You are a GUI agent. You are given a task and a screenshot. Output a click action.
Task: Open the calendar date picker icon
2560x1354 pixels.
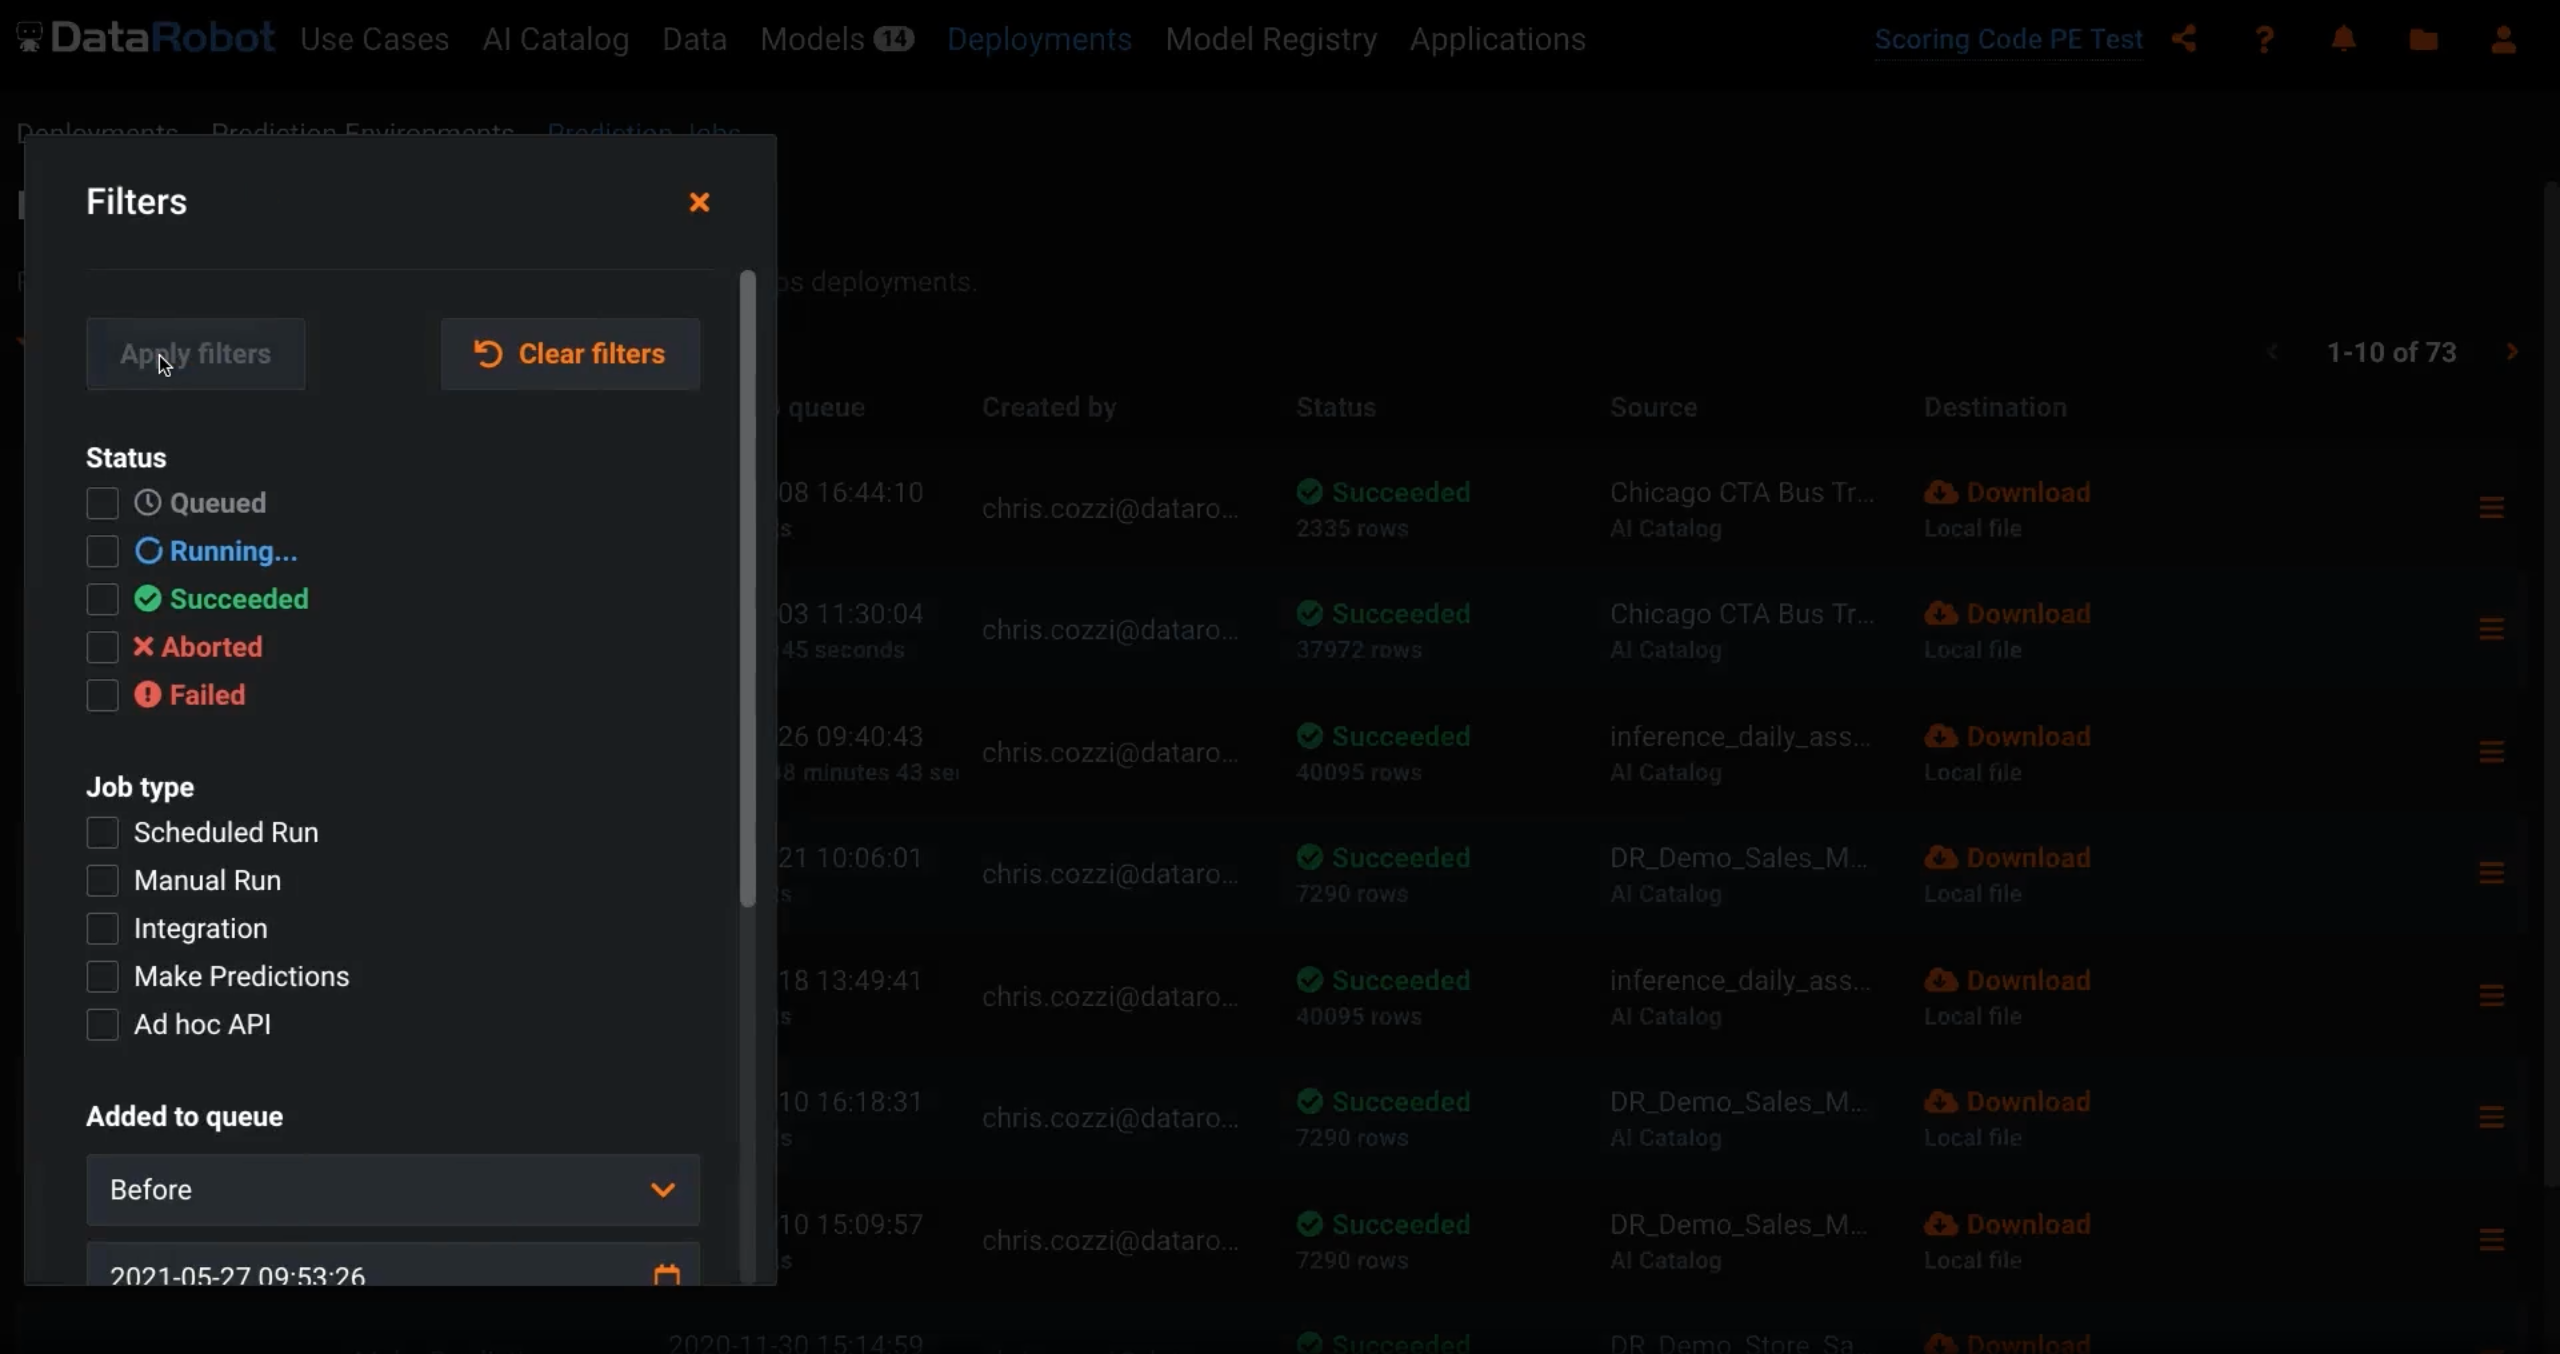666,1274
